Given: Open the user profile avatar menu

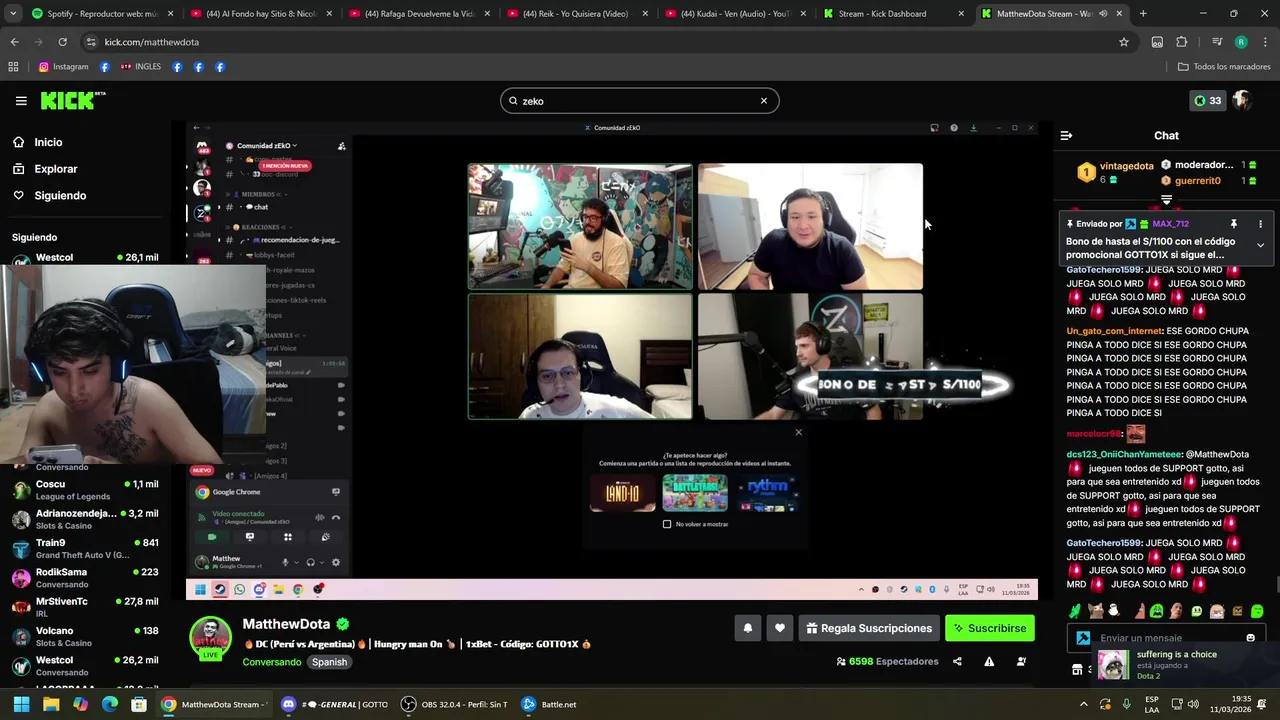Looking at the screenshot, I should [1242, 101].
